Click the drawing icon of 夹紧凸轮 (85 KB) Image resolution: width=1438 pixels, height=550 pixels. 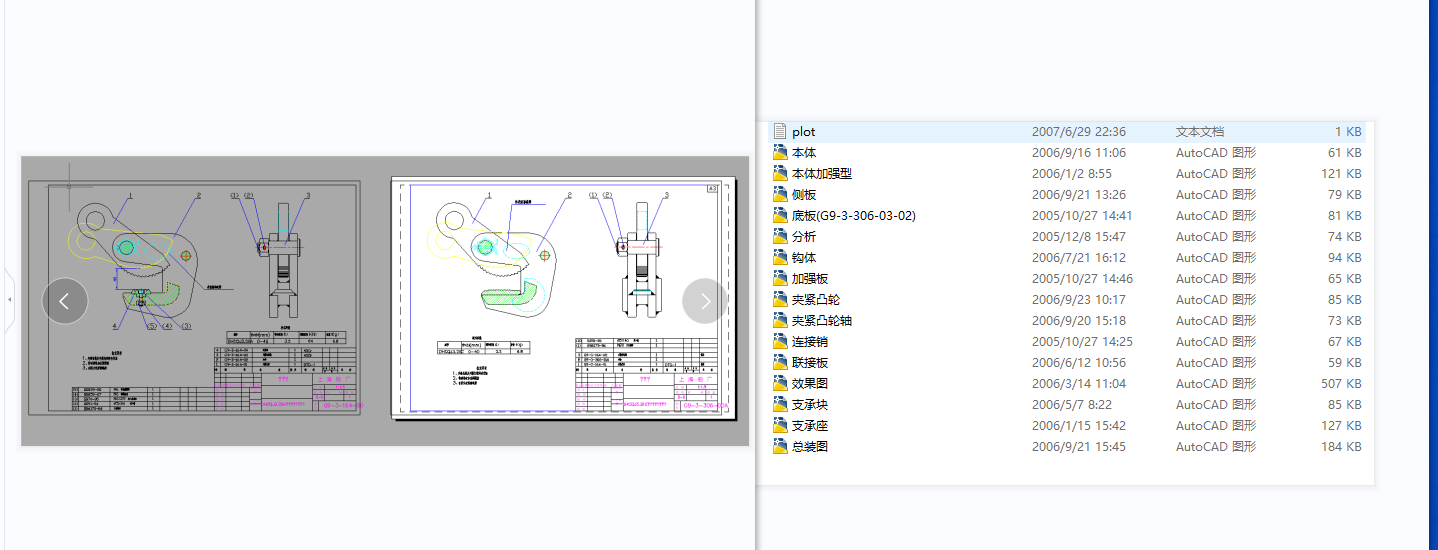(x=781, y=299)
